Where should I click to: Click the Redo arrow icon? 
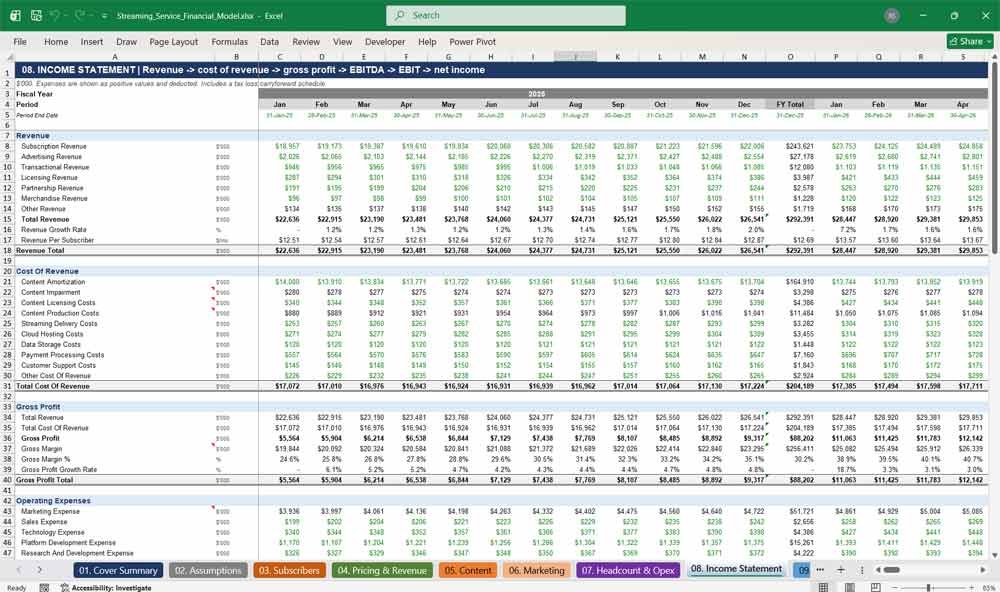(x=81, y=15)
